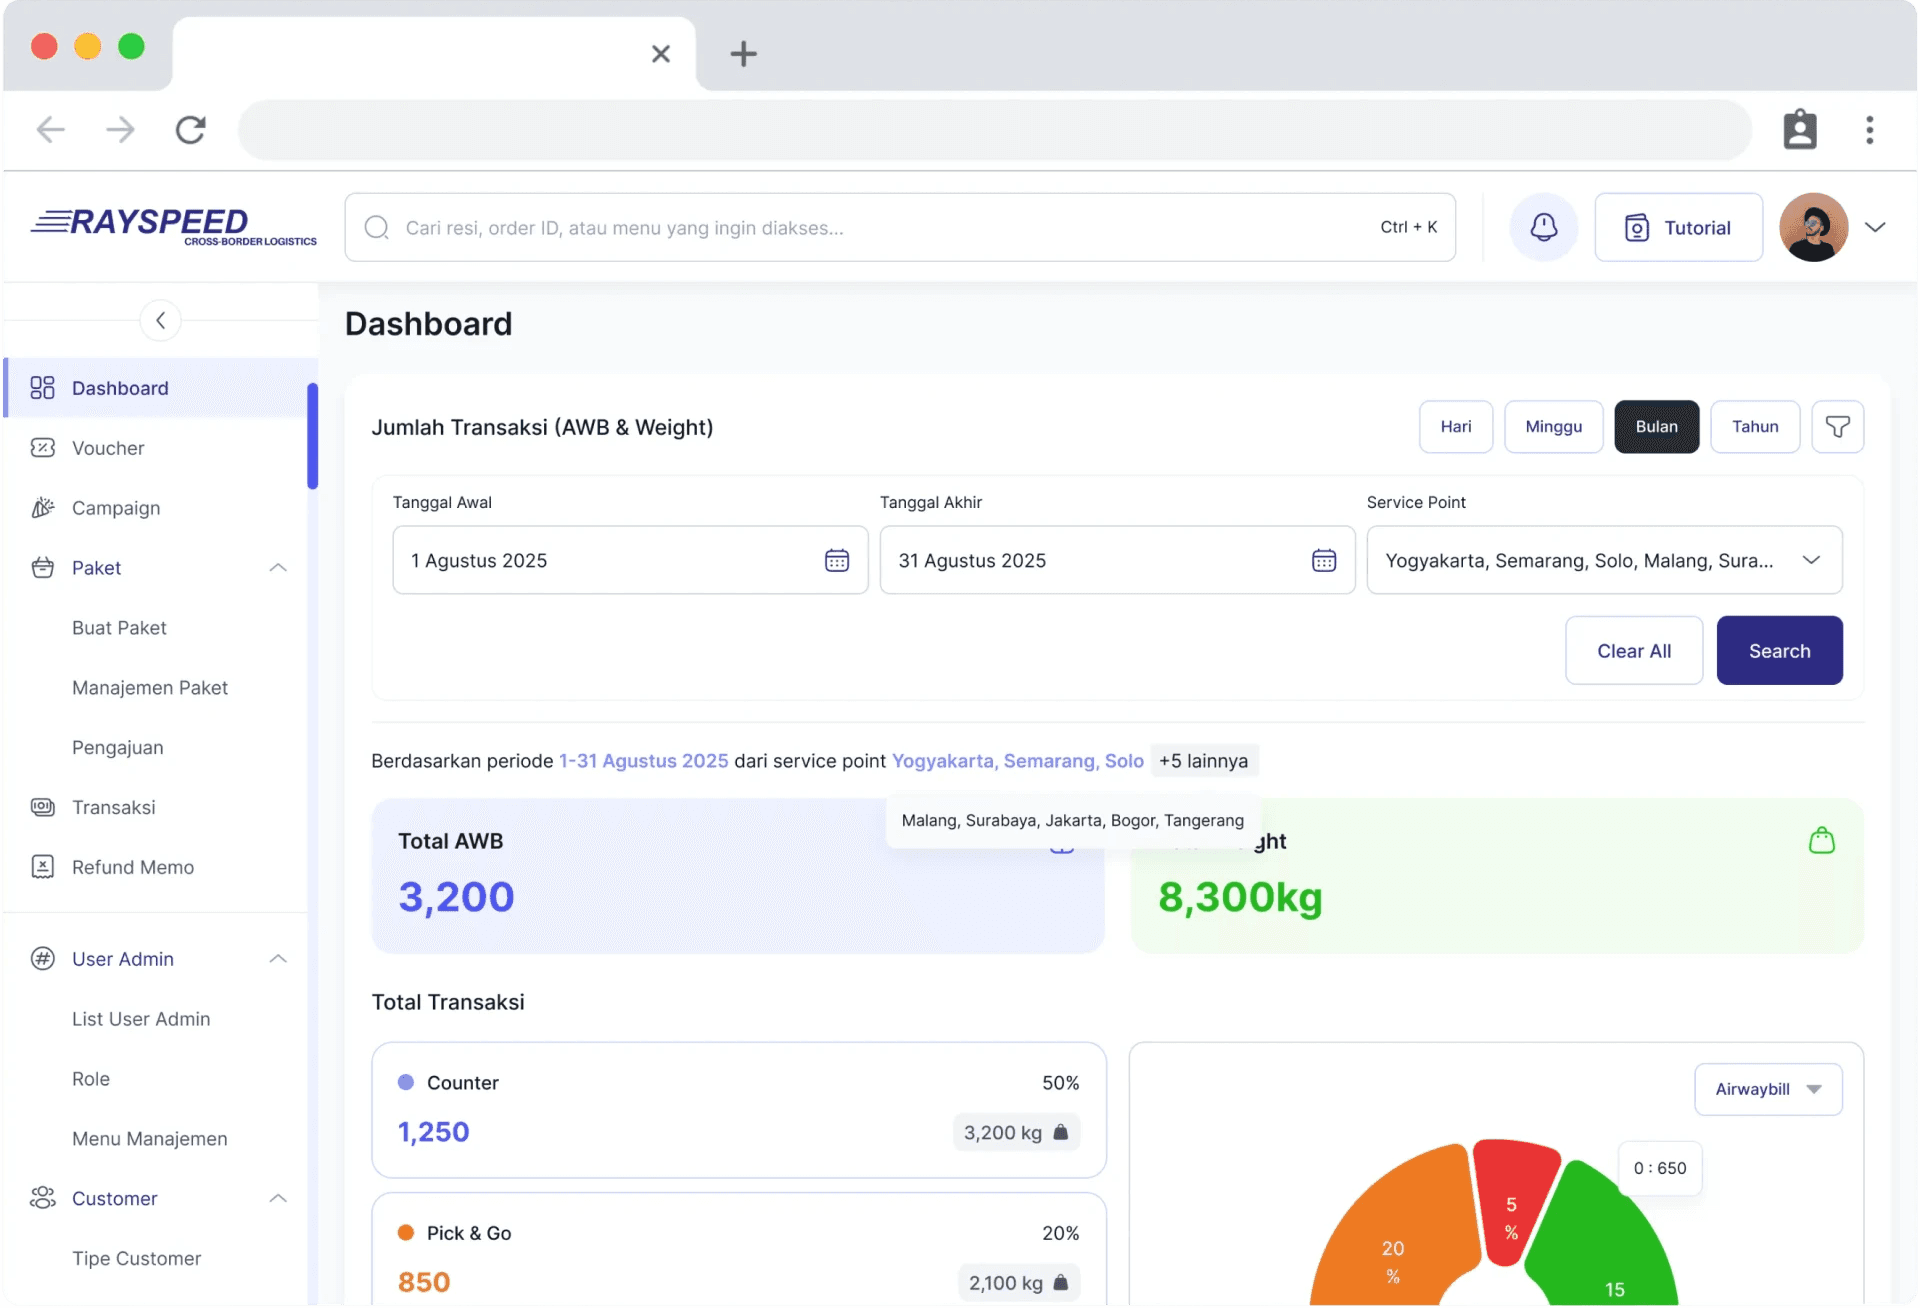Open the Voucher sidebar item
1920x1308 pixels.
pos(108,448)
